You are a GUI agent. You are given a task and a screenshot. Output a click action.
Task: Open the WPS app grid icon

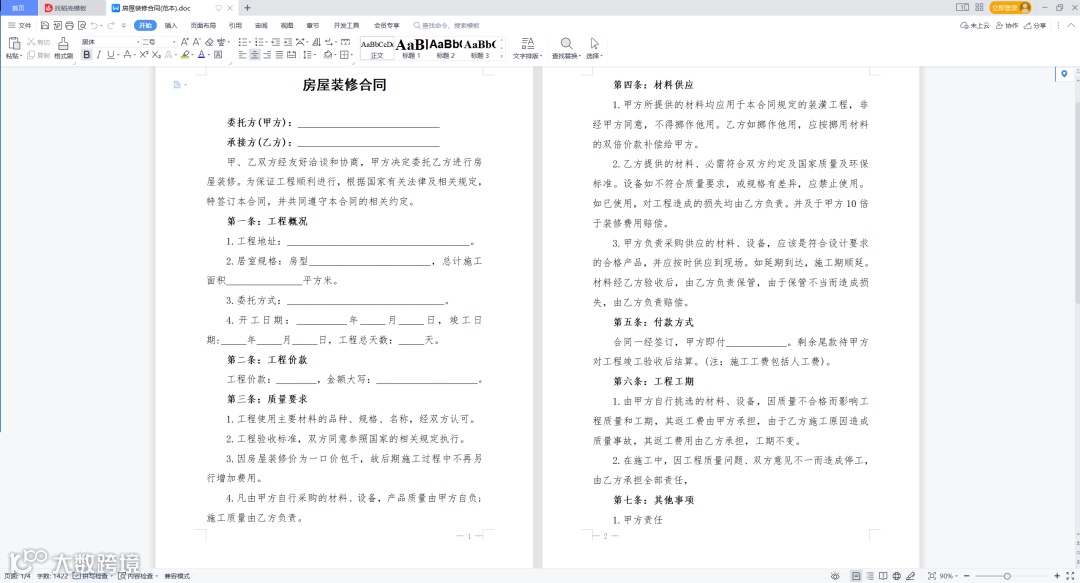coord(979,7)
